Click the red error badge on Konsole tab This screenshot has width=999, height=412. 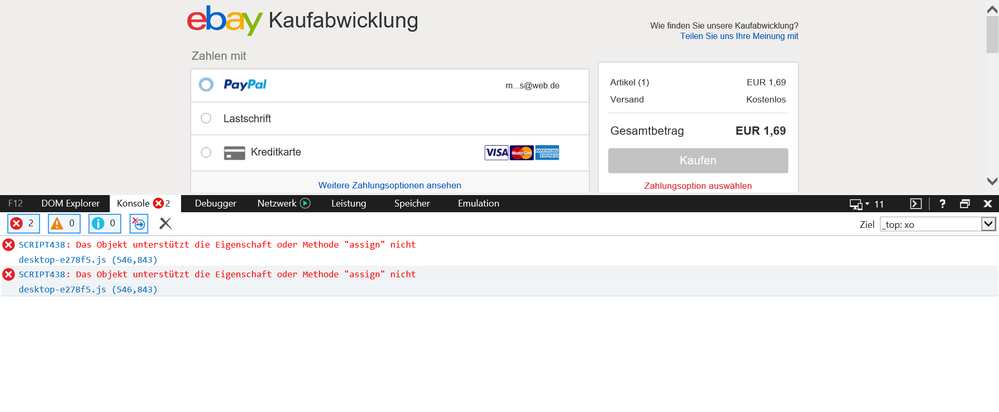click(x=158, y=204)
